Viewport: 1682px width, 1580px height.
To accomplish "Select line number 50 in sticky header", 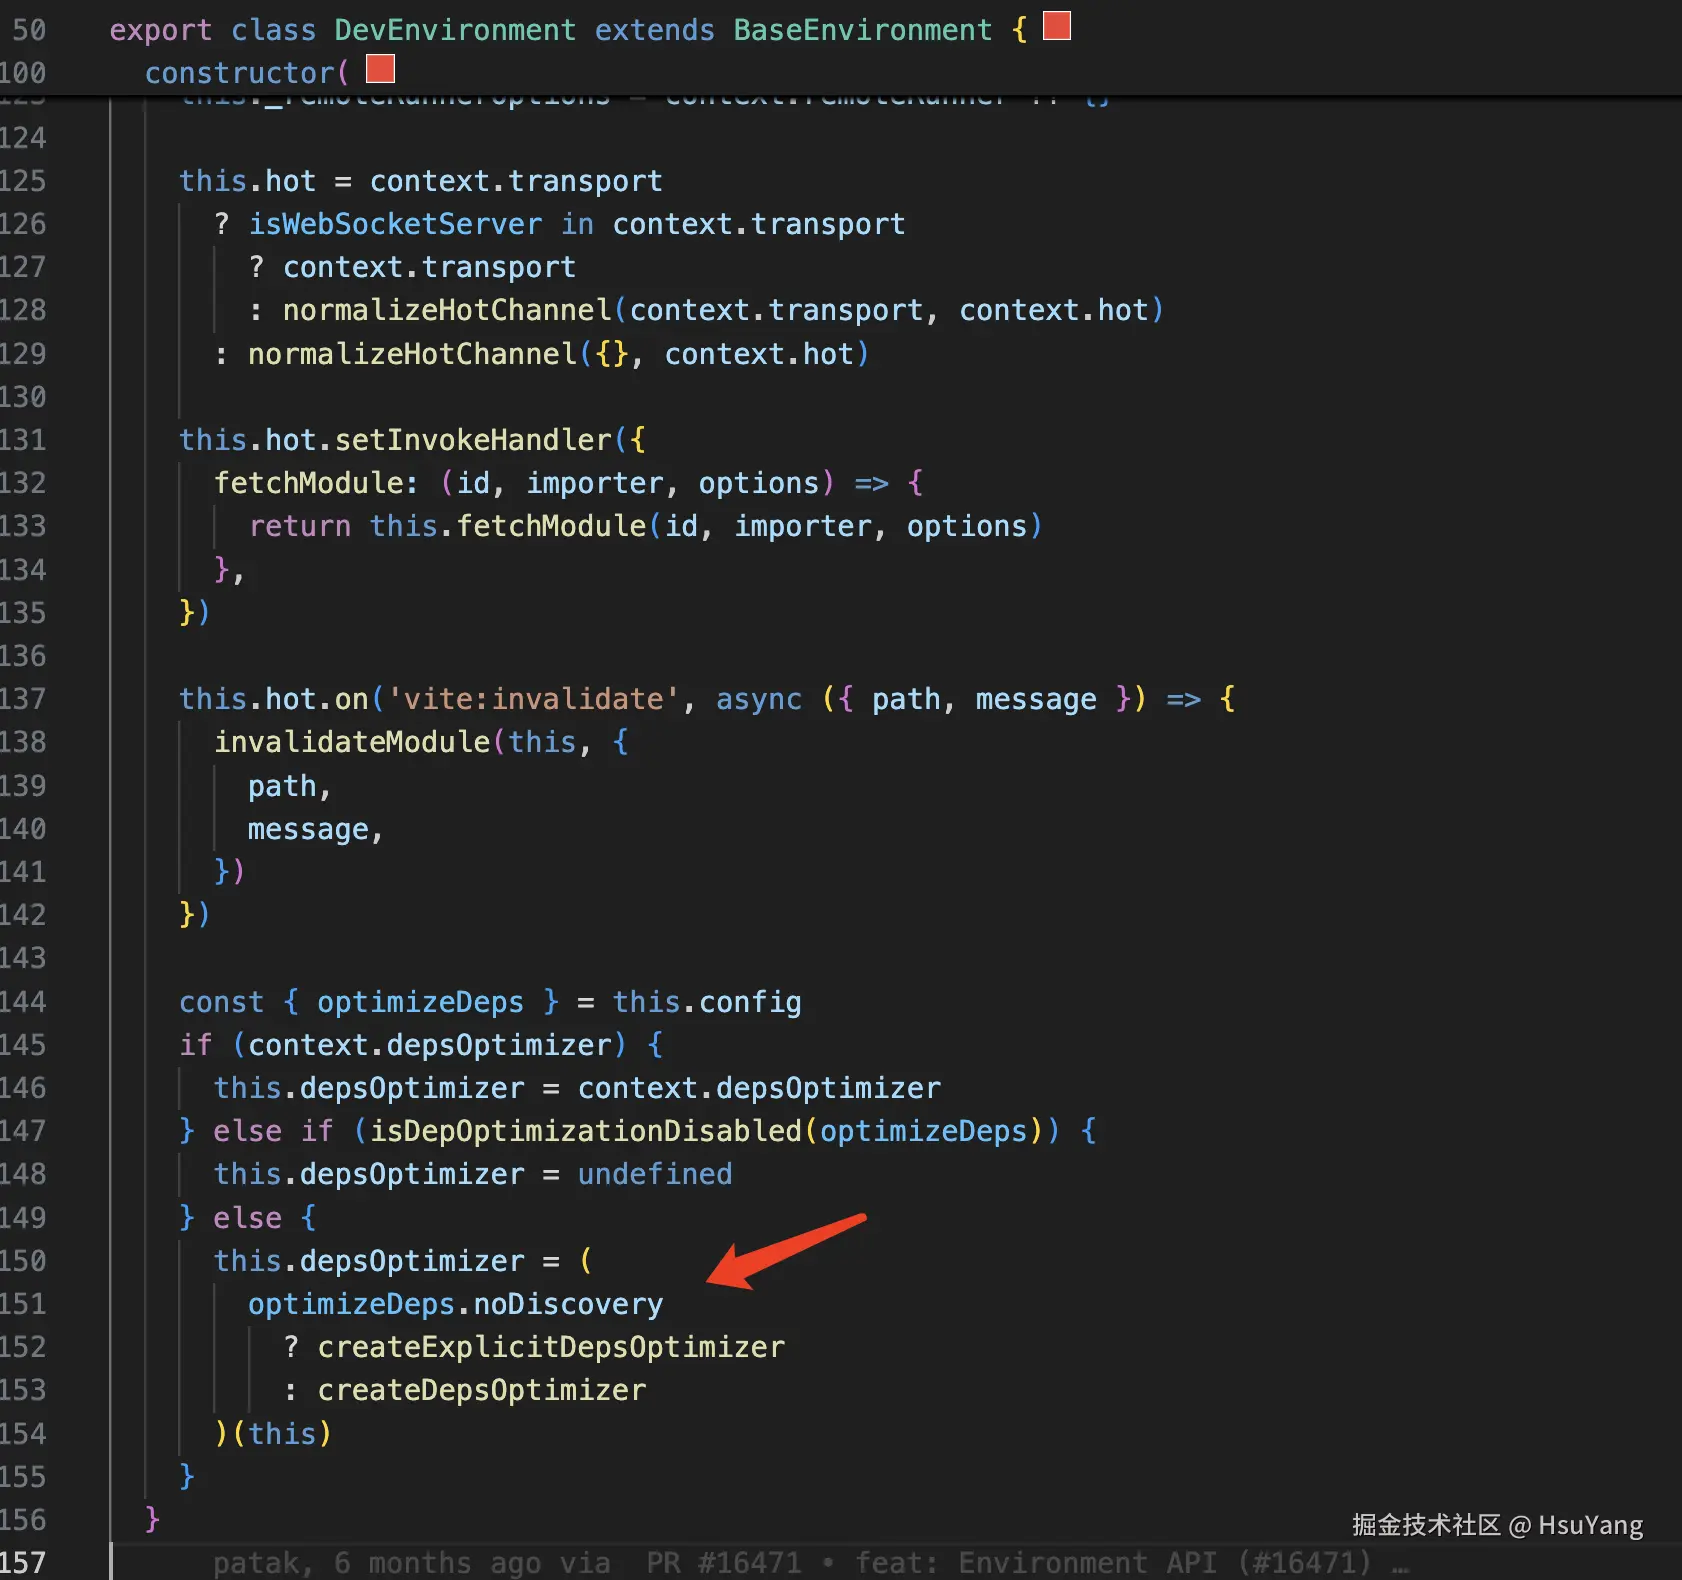I will [29, 30].
